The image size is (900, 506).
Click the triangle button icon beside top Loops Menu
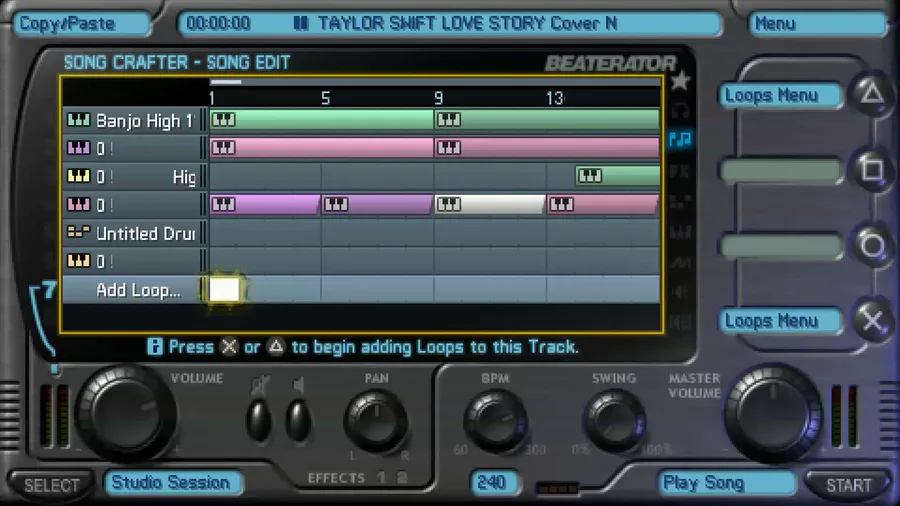tap(872, 93)
